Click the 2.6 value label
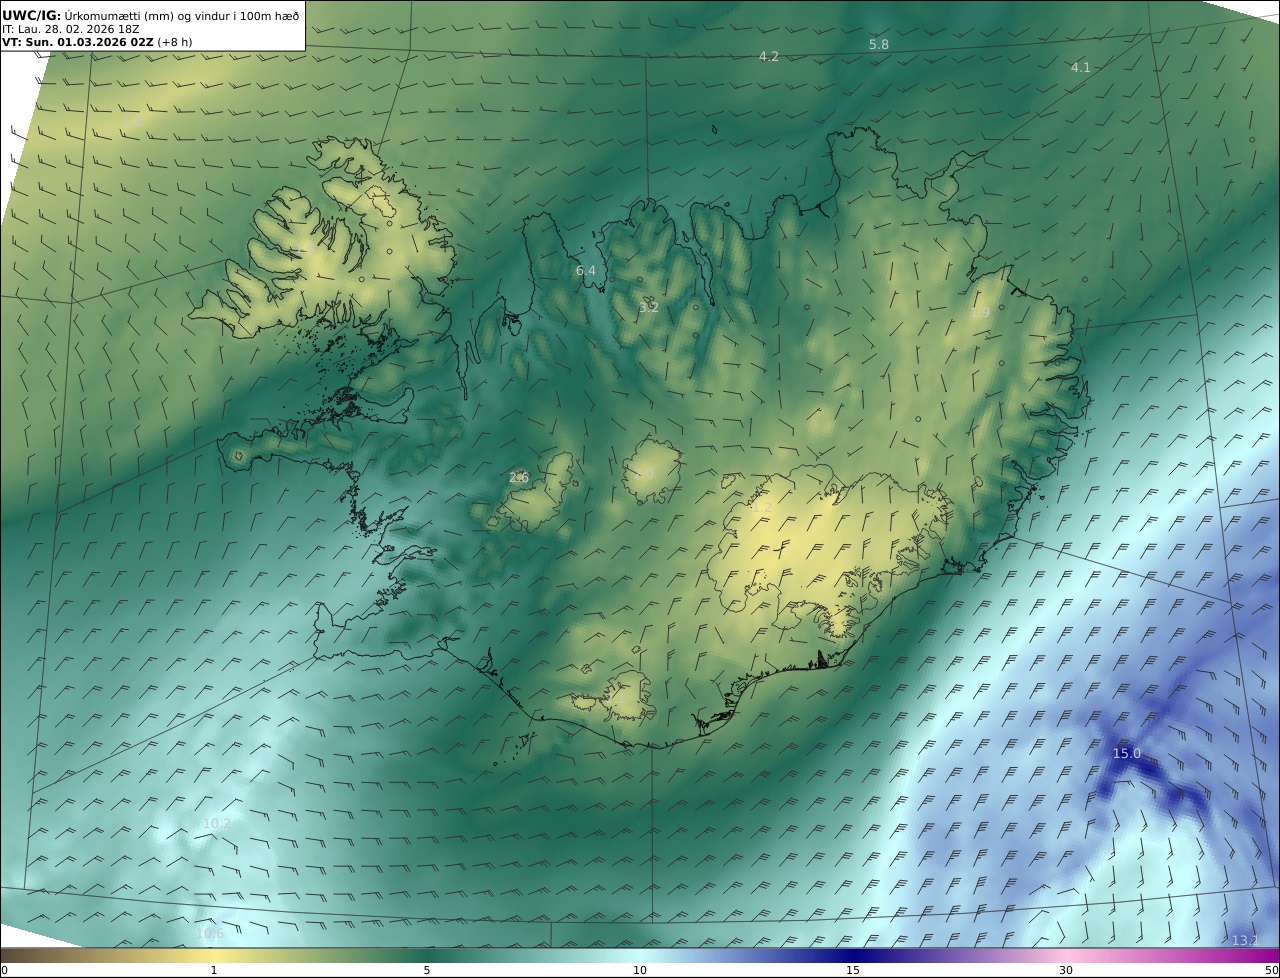Image resolution: width=1280 pixels, height=978 pixels. tap(519, 478)
